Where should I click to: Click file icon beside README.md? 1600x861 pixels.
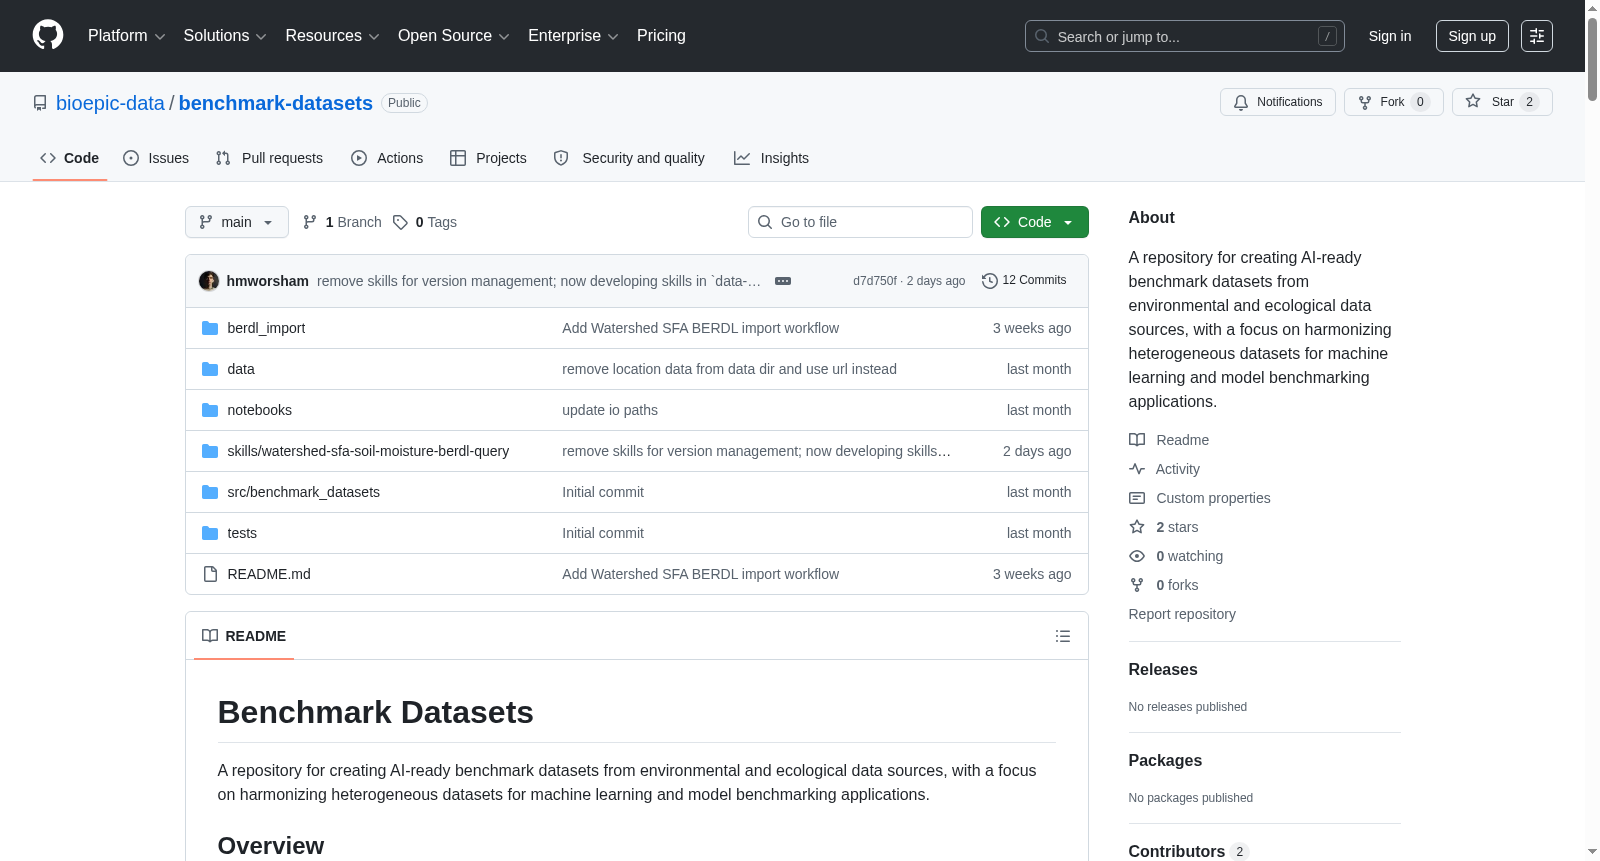pos(210,574)
